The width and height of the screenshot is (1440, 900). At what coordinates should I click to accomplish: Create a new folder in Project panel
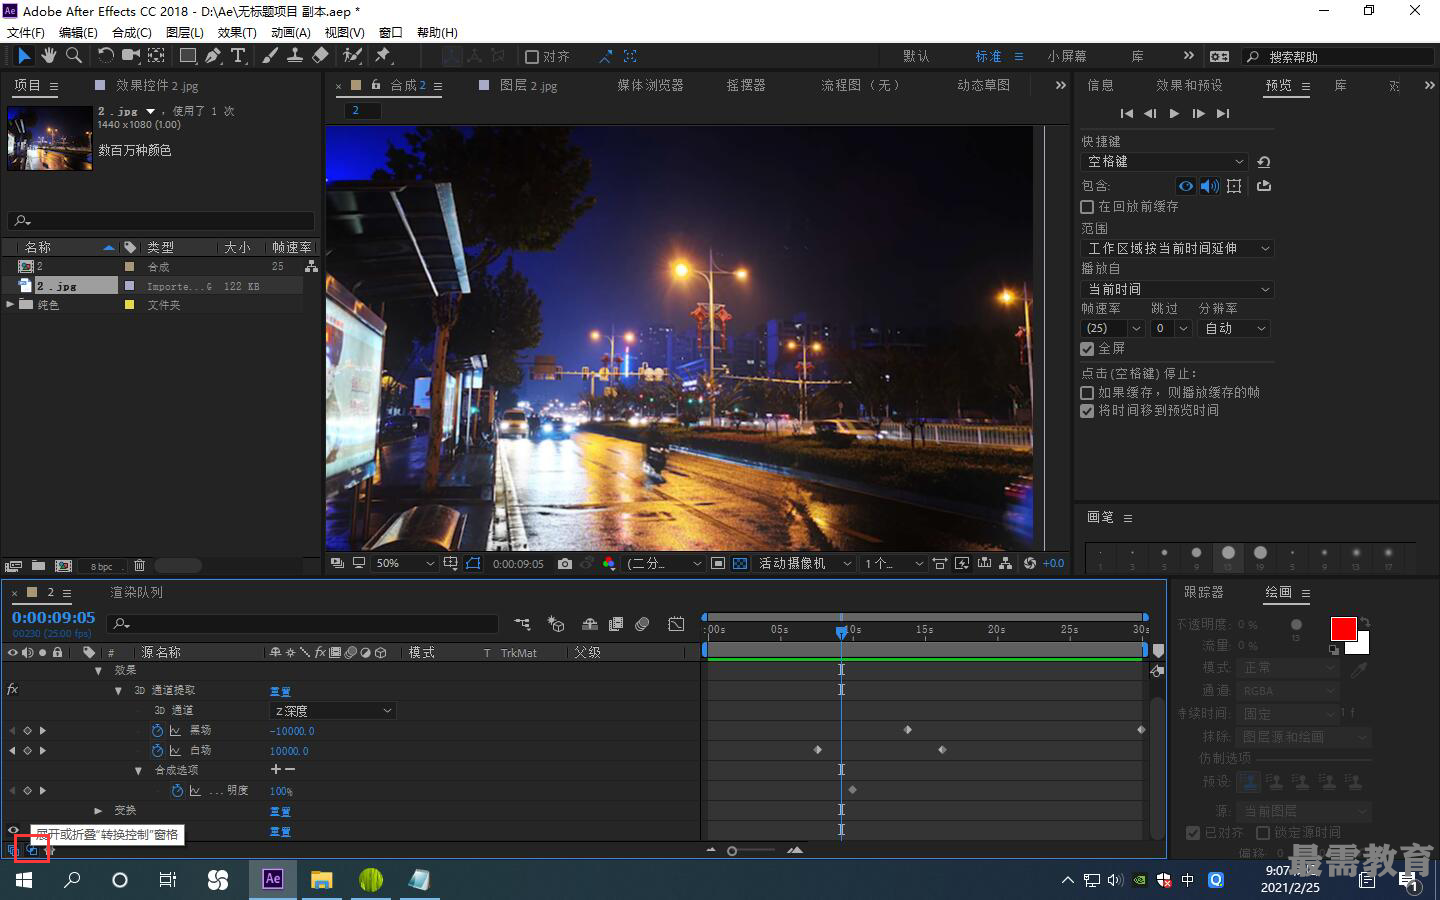38,566
